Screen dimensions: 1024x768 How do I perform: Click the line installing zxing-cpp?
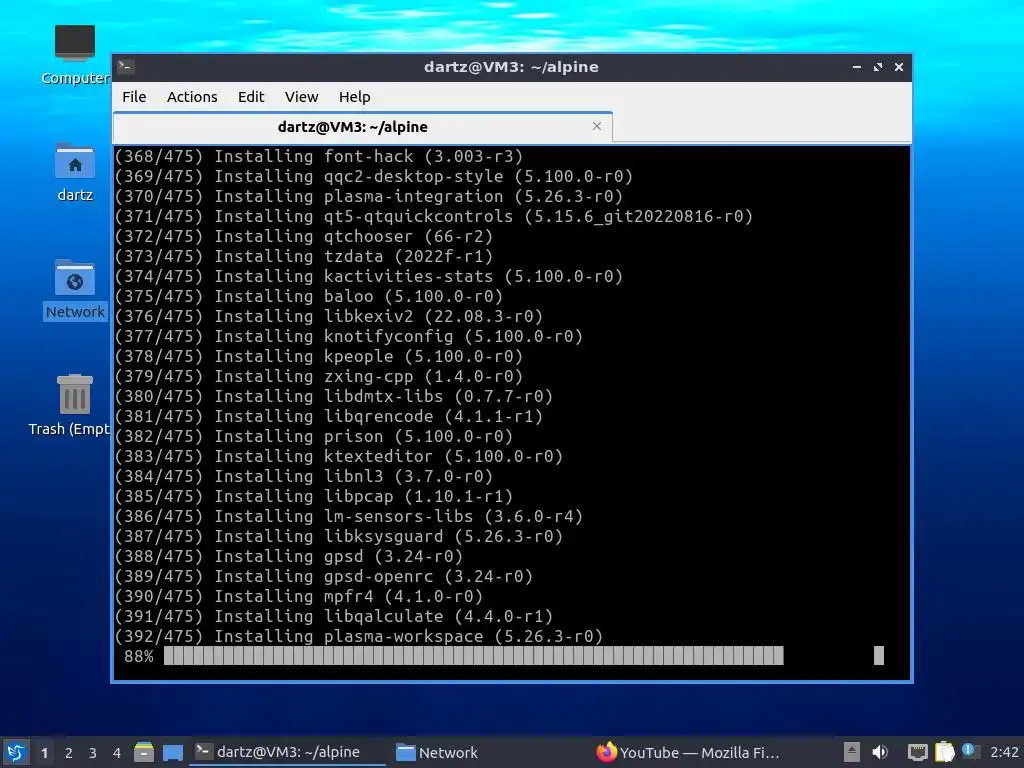click(319, 377)
